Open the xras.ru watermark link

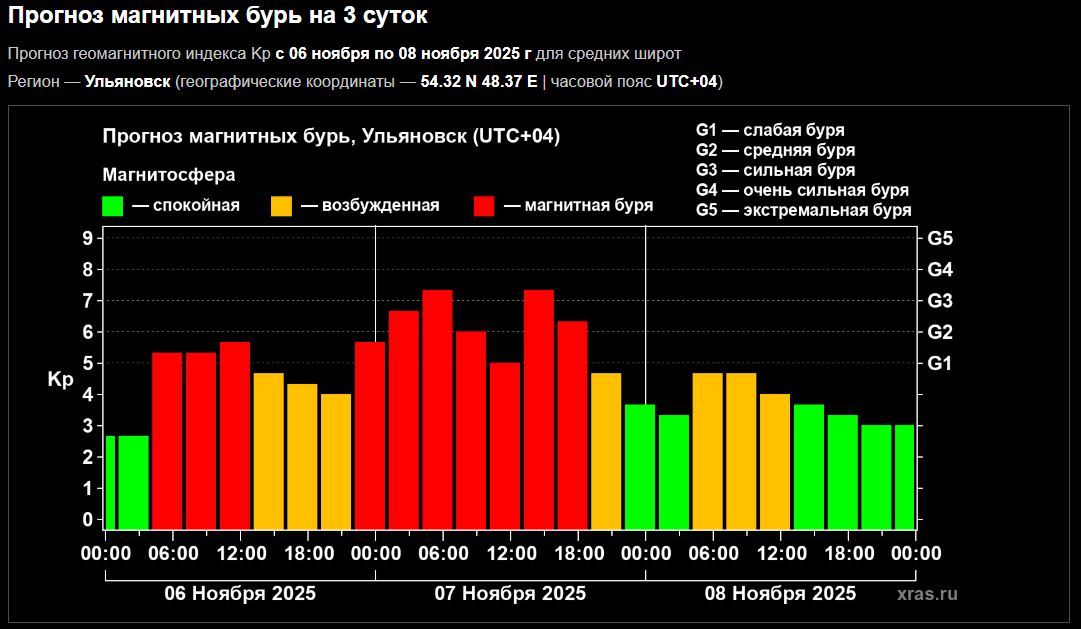coord(927,594)
